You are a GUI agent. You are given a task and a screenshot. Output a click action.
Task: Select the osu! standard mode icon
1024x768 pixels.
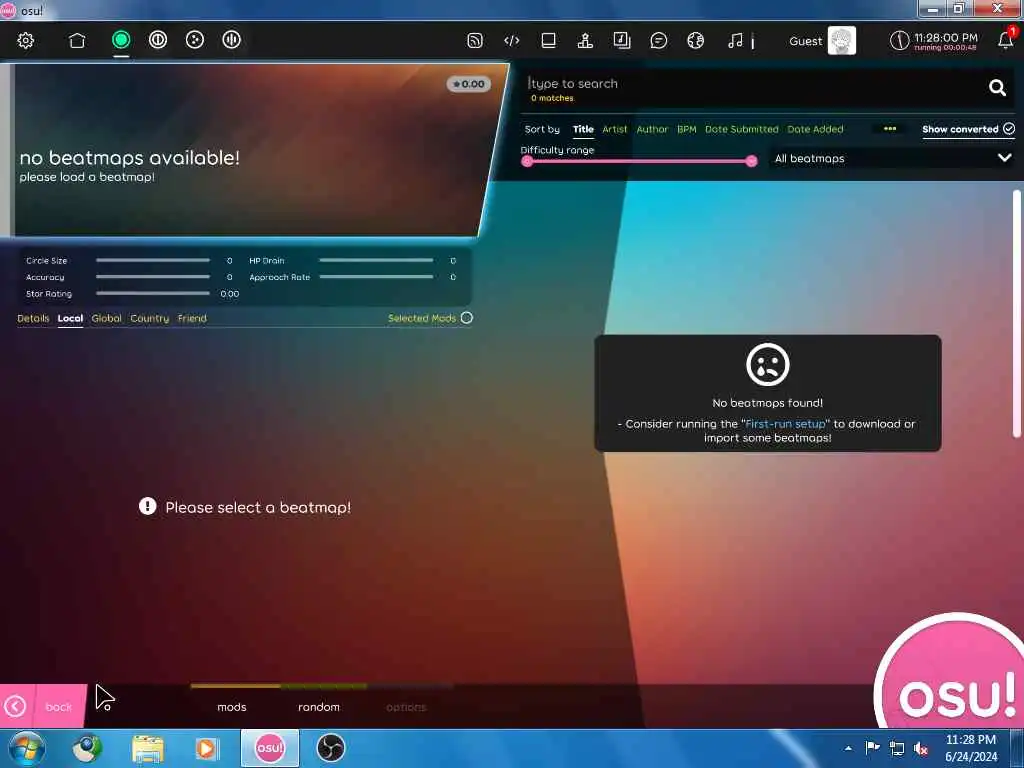pyautogui.click(x=121, y=40)
